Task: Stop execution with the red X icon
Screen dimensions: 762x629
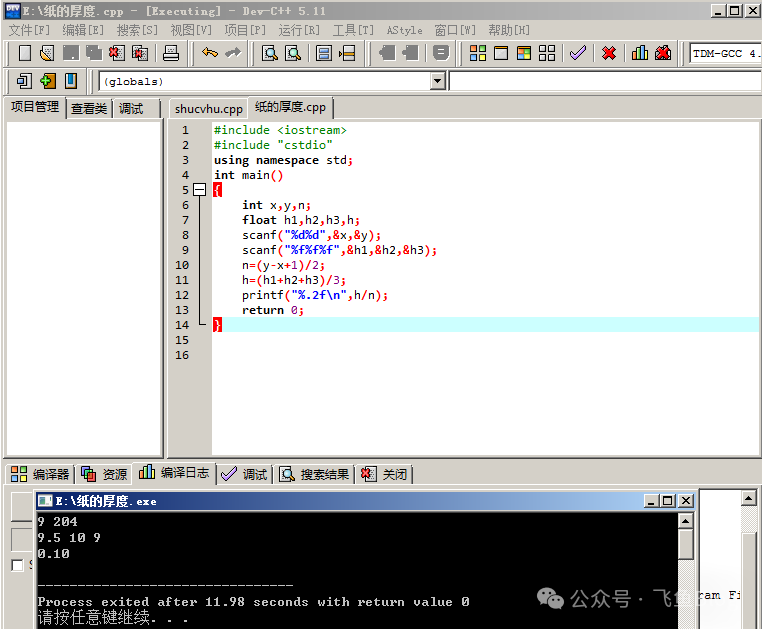Action: coord(609,53)
